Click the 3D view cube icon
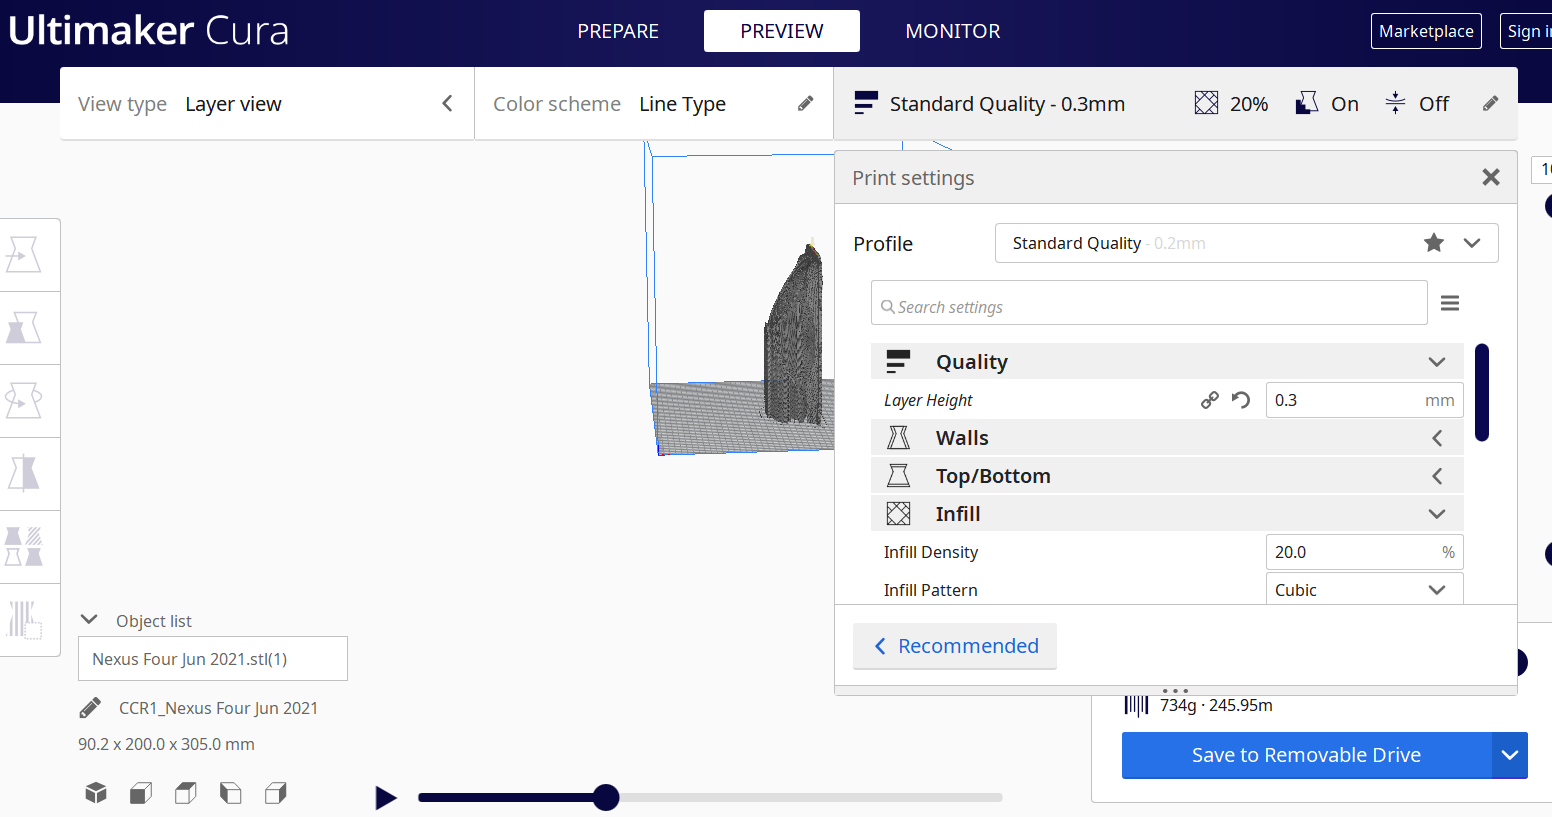 click(x=96, y=793)
